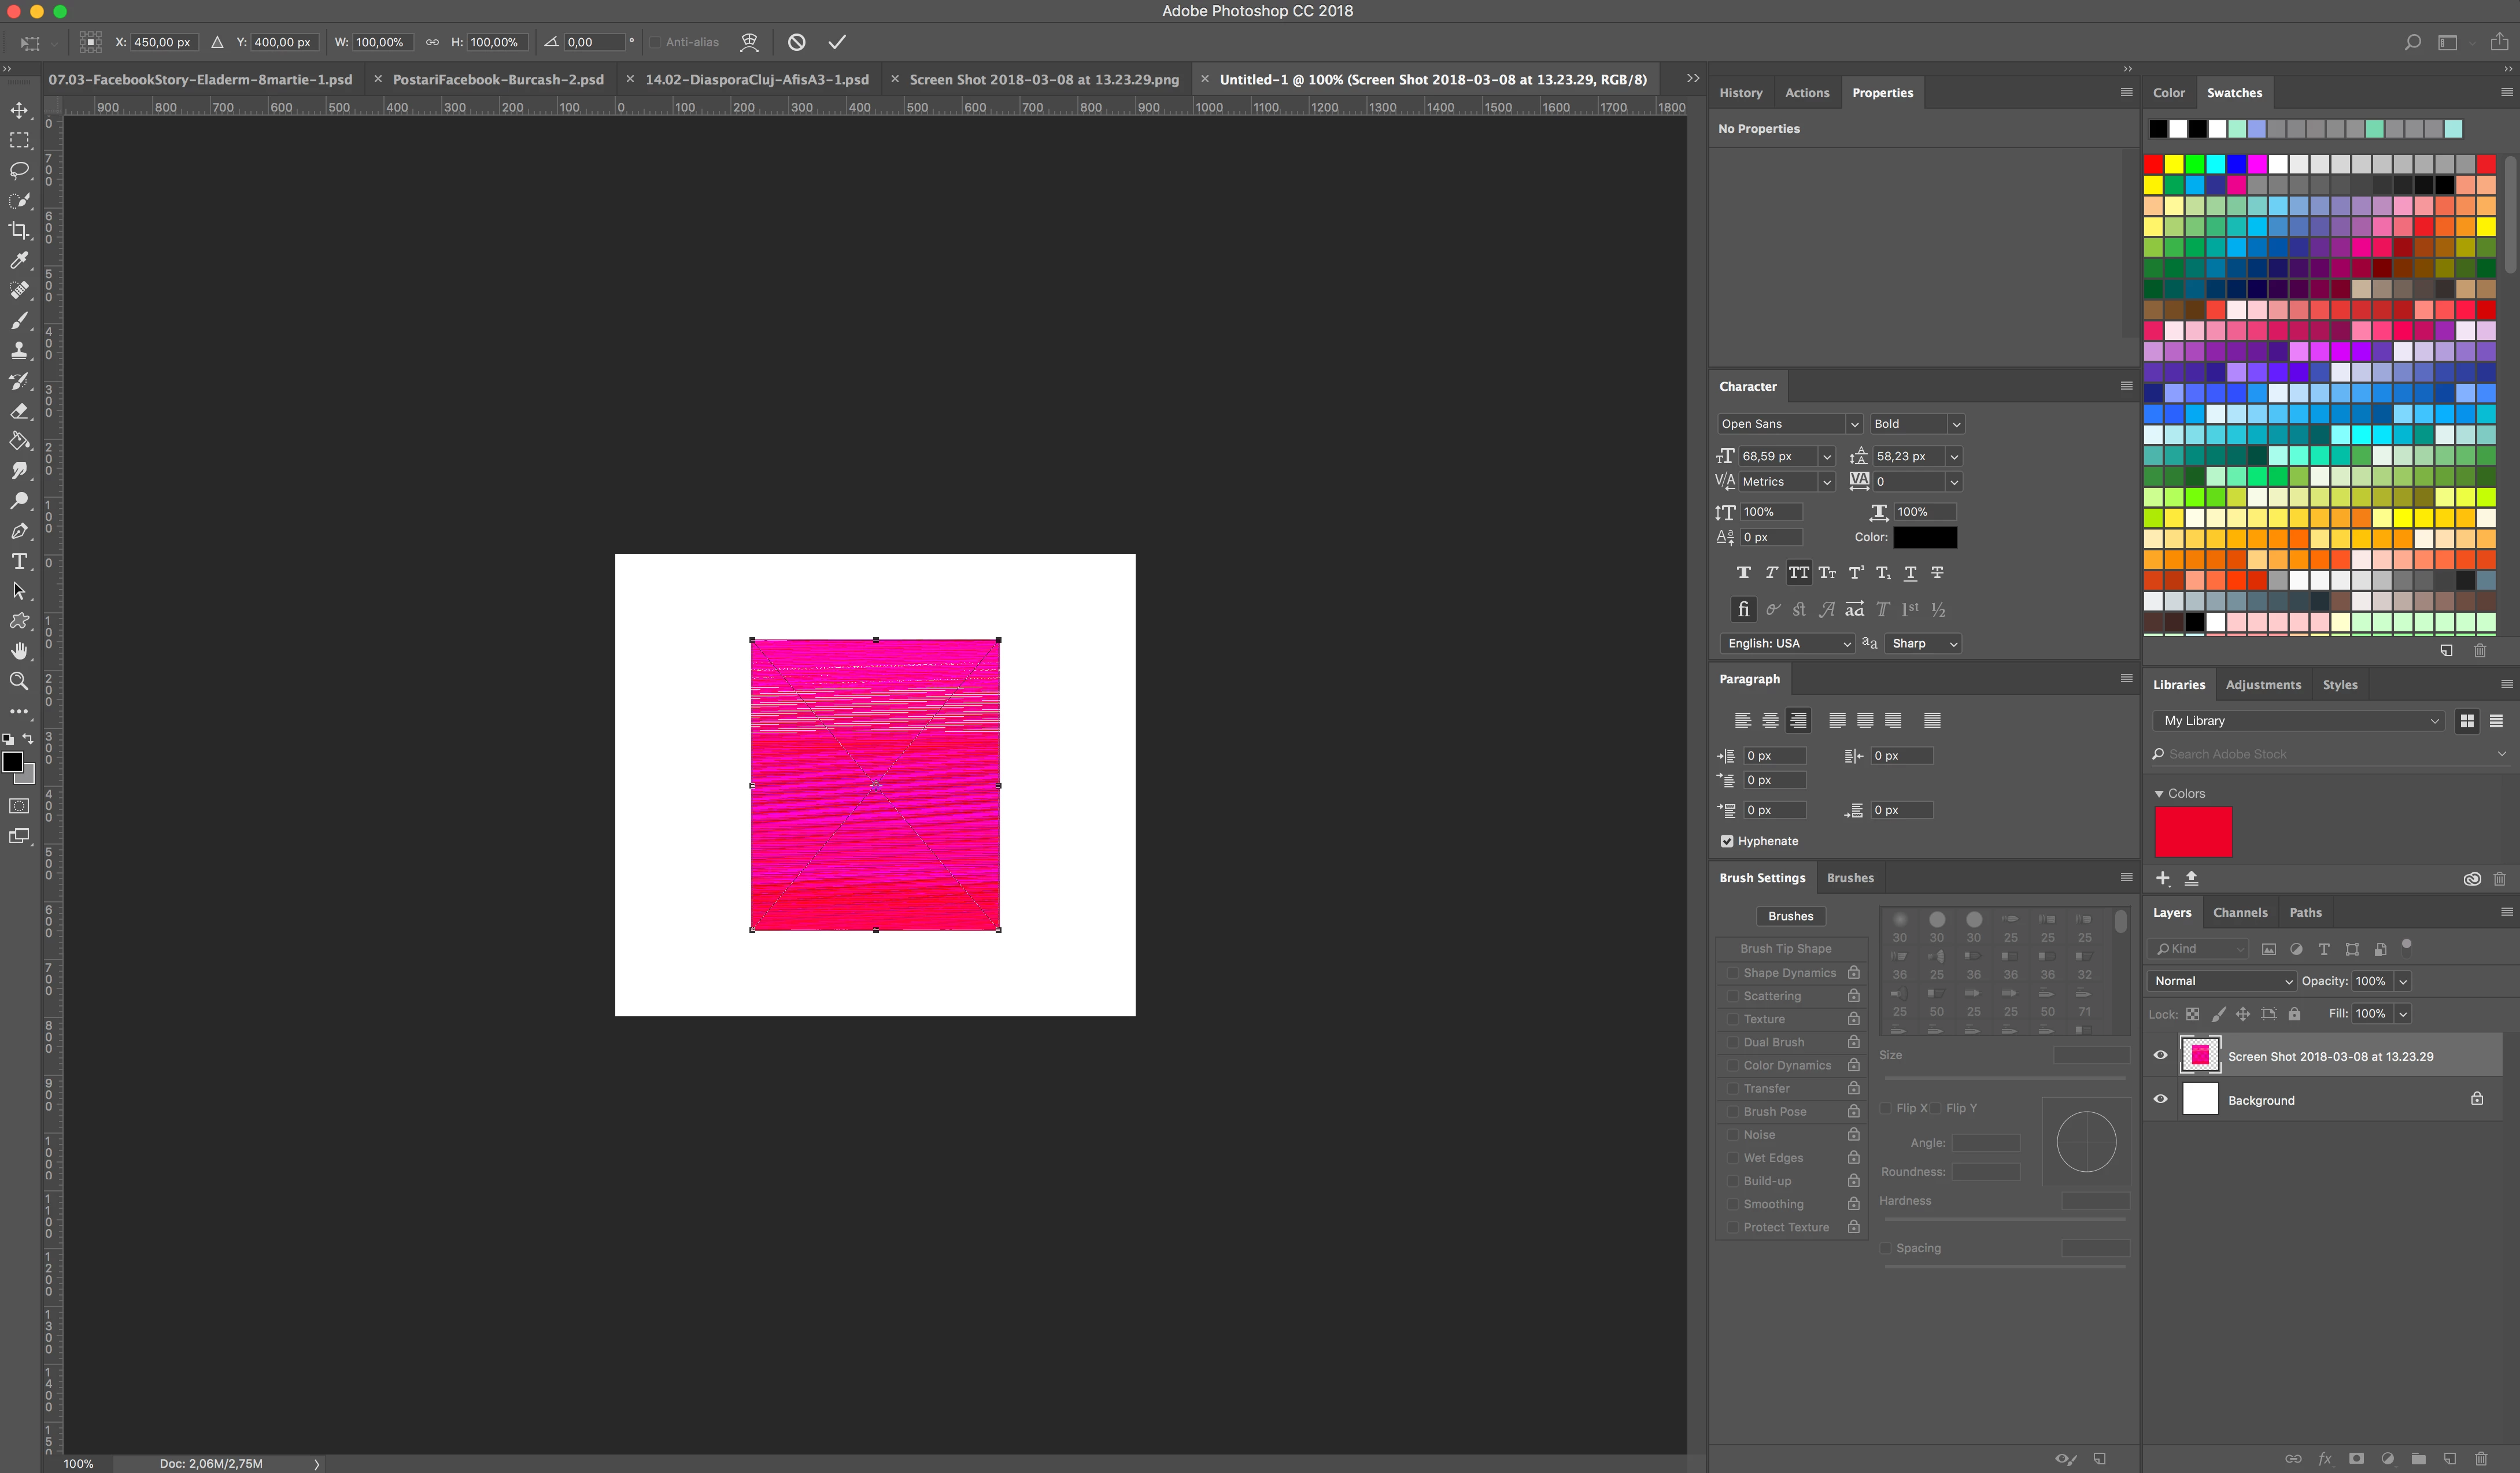
Task: Select the Lasso tool
Action: [19, 170]
